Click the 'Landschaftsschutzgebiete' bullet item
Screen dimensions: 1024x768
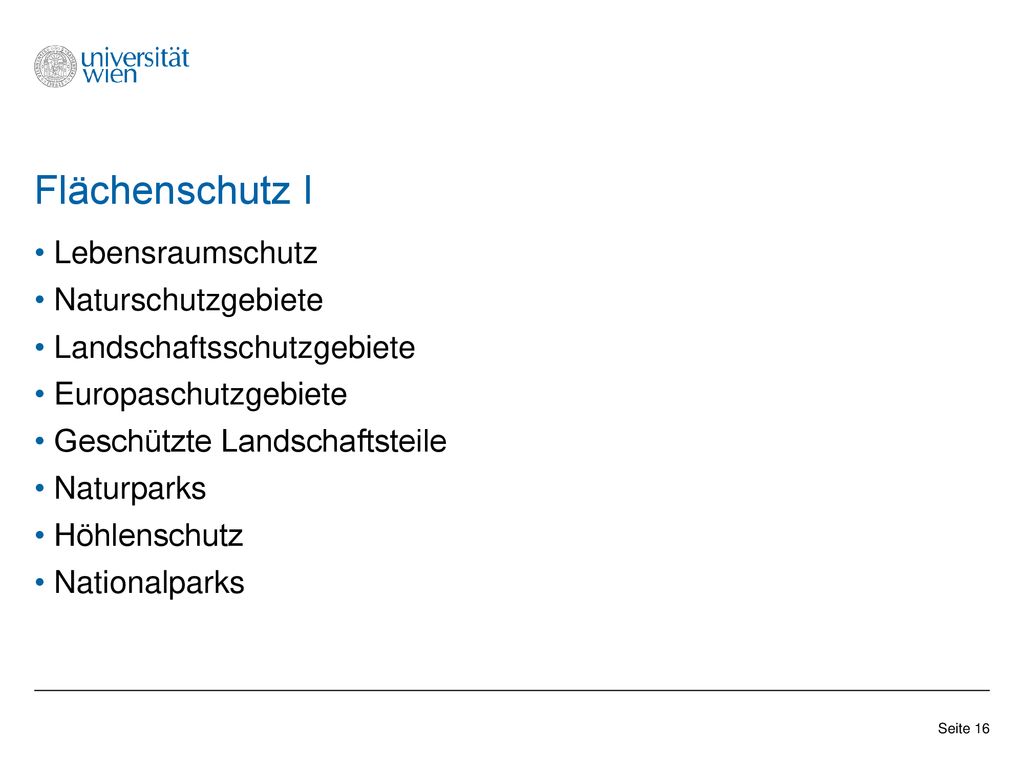pyautogui.click(x=234, y=347)
